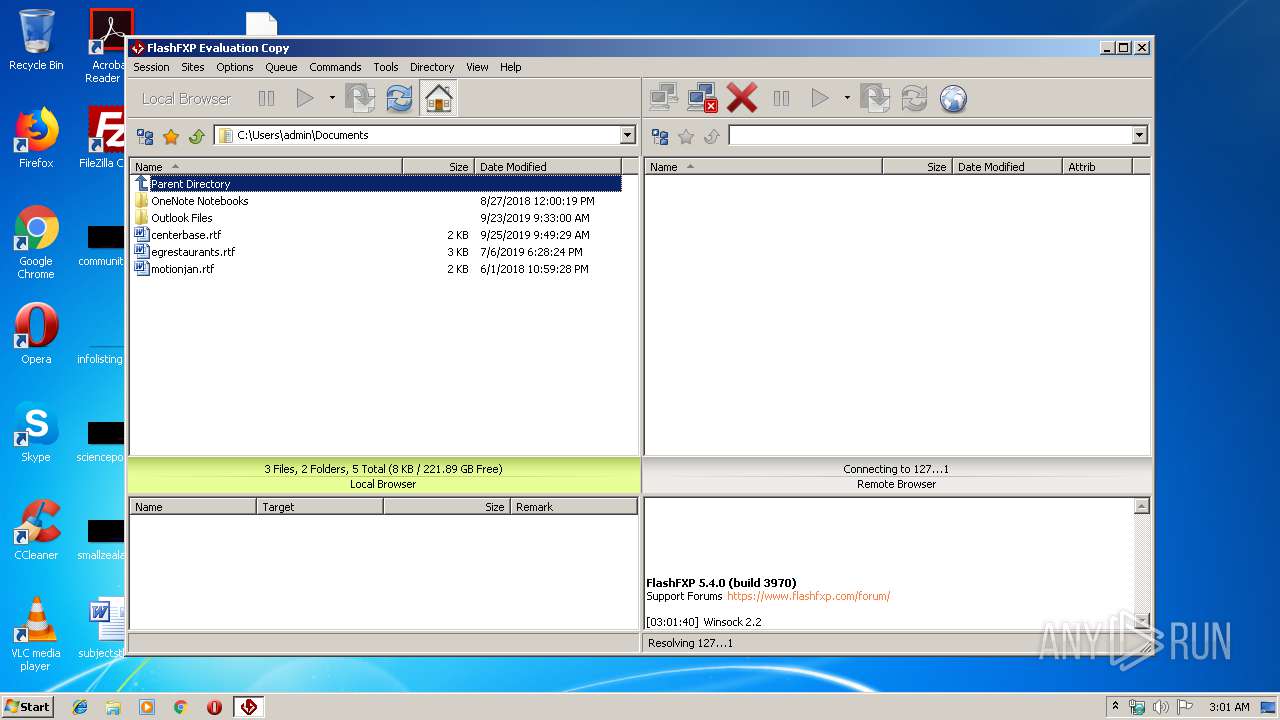Click the FlashFXP taskbar button
This screenshot has width=1280, height=720.
coord(249,707)
